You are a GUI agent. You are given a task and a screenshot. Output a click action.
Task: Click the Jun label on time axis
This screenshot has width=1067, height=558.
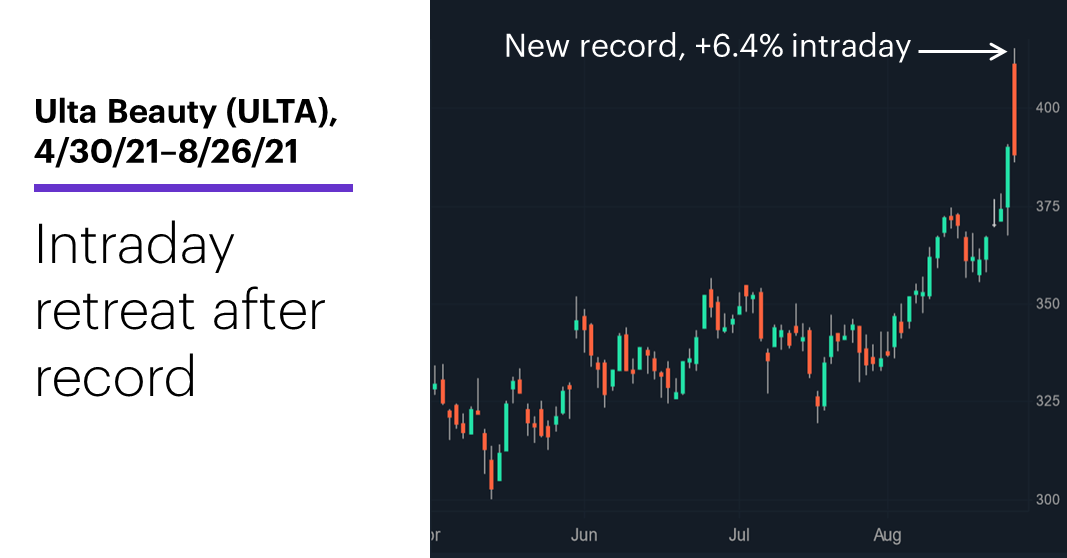coord(584,535)
